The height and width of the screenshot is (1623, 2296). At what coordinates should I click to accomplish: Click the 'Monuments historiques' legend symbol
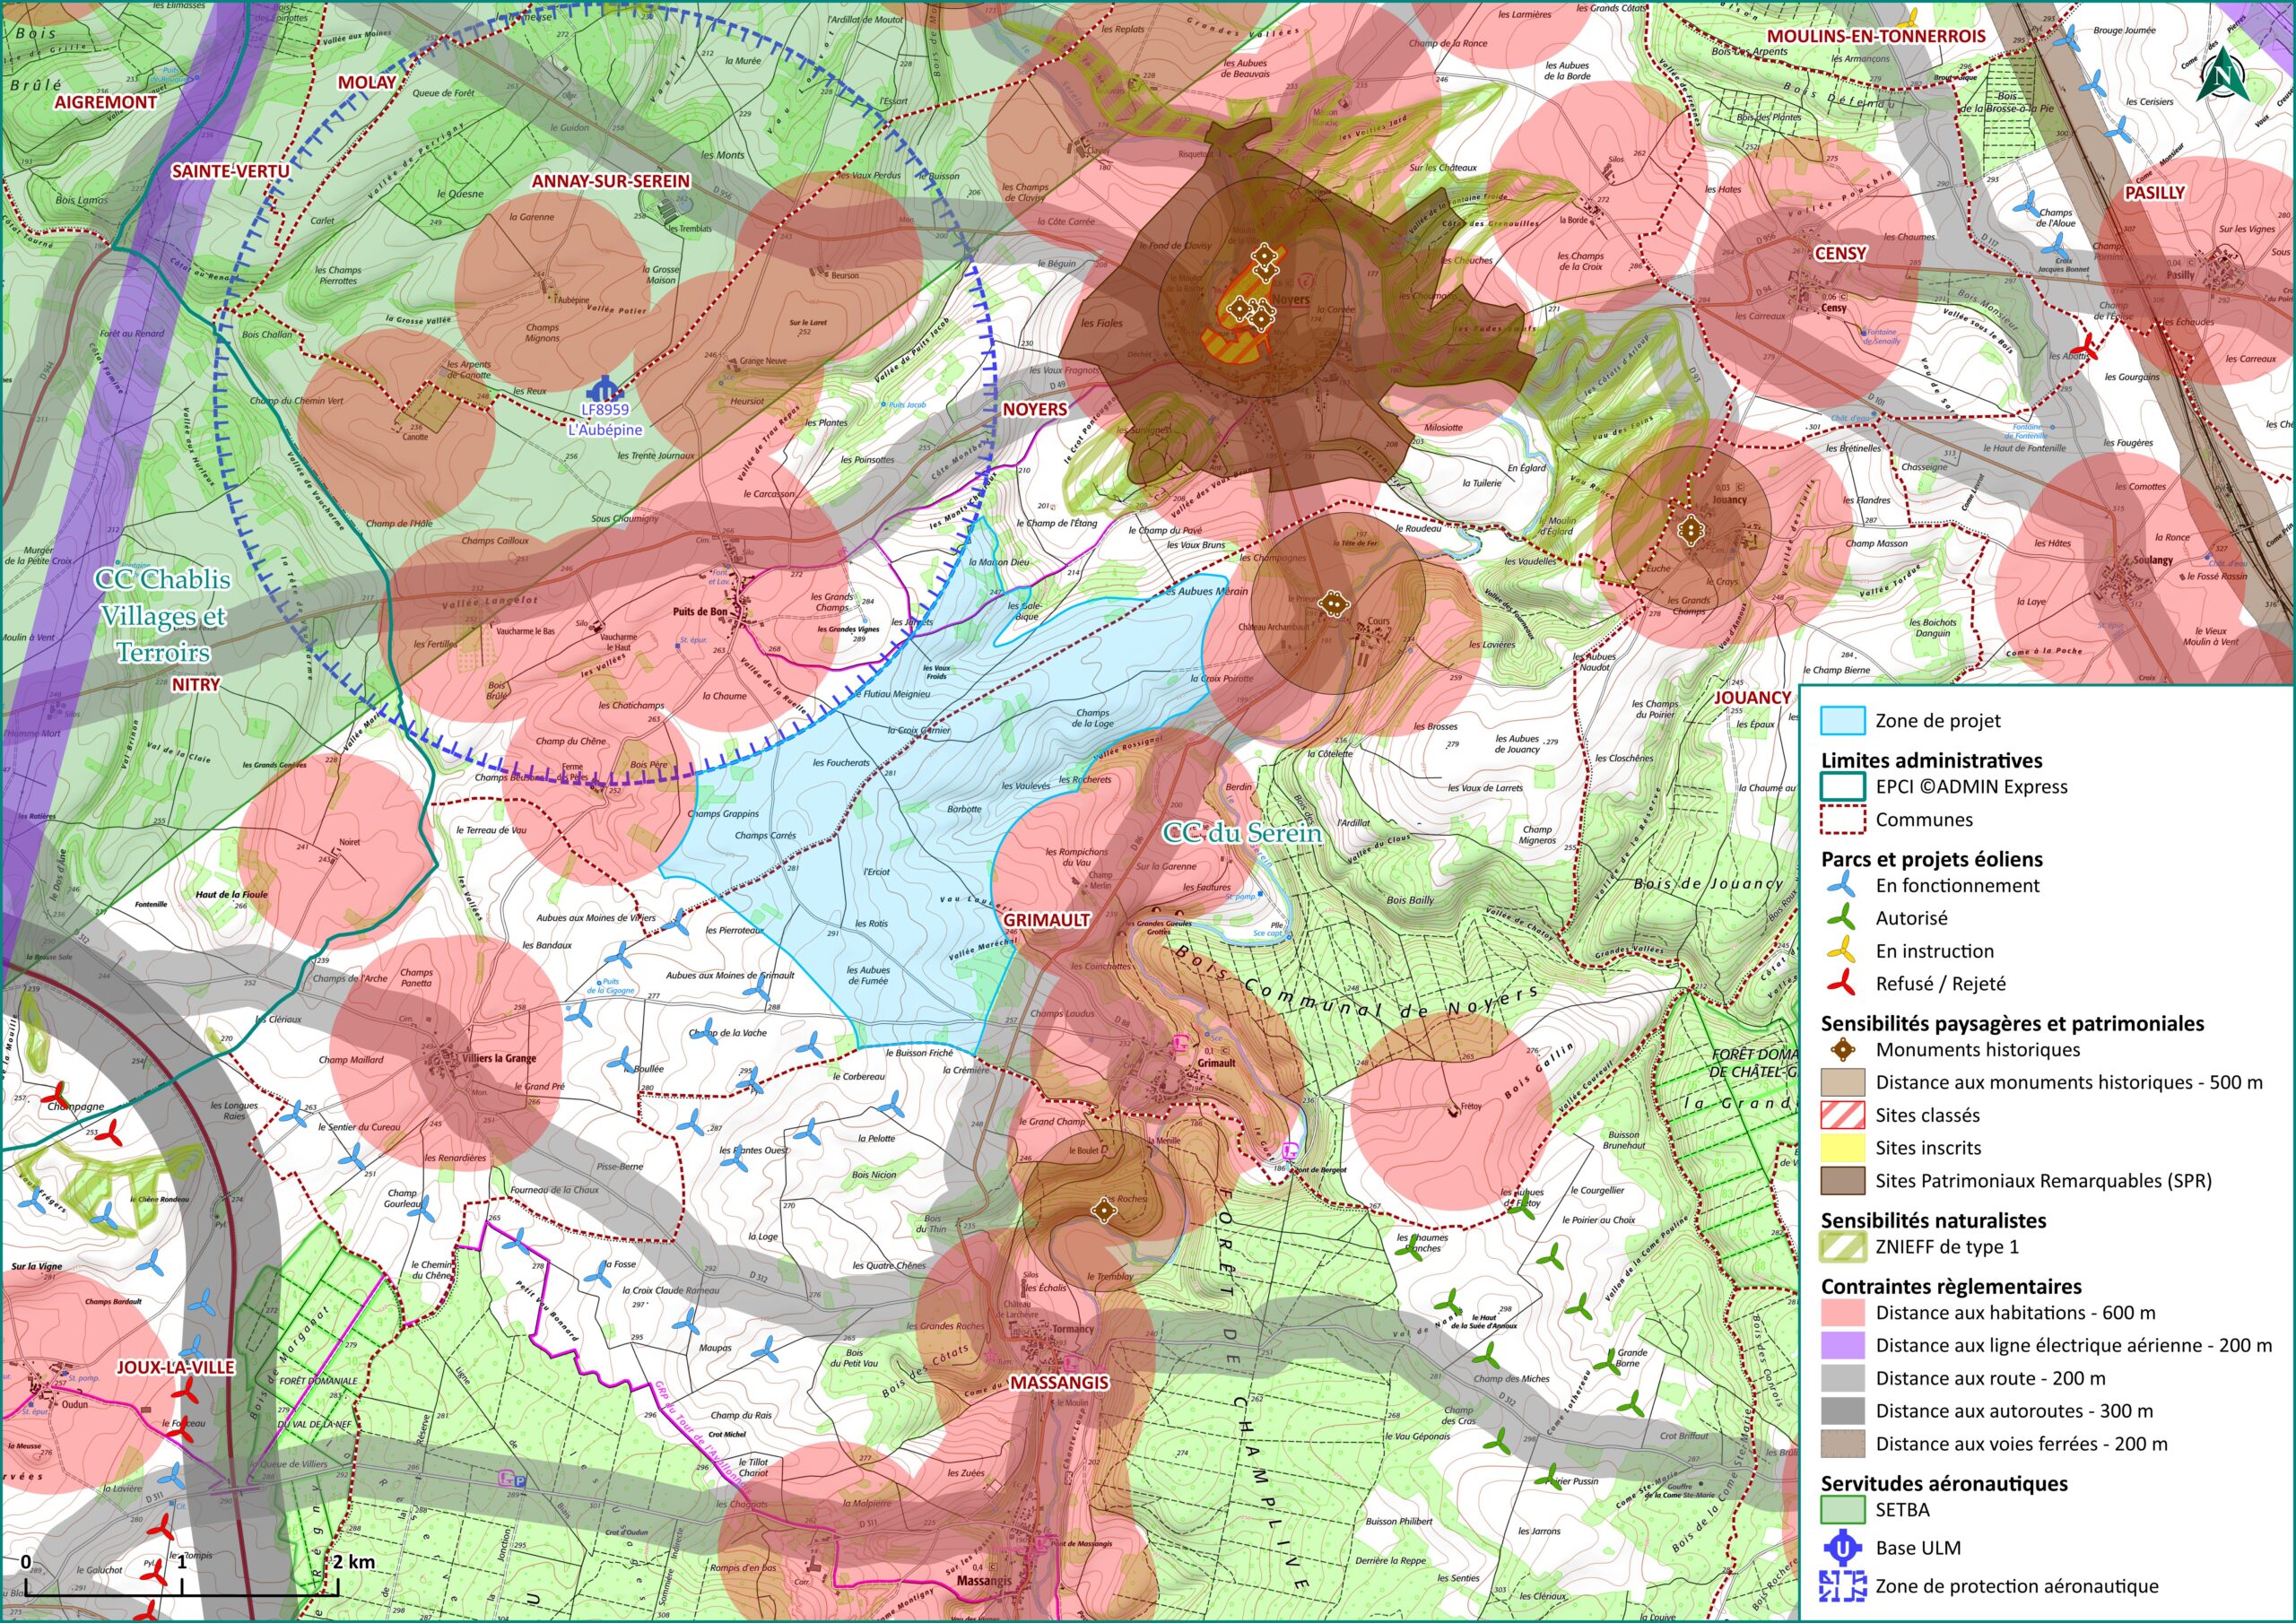pyautogui.click(x=1842, y=1050)
